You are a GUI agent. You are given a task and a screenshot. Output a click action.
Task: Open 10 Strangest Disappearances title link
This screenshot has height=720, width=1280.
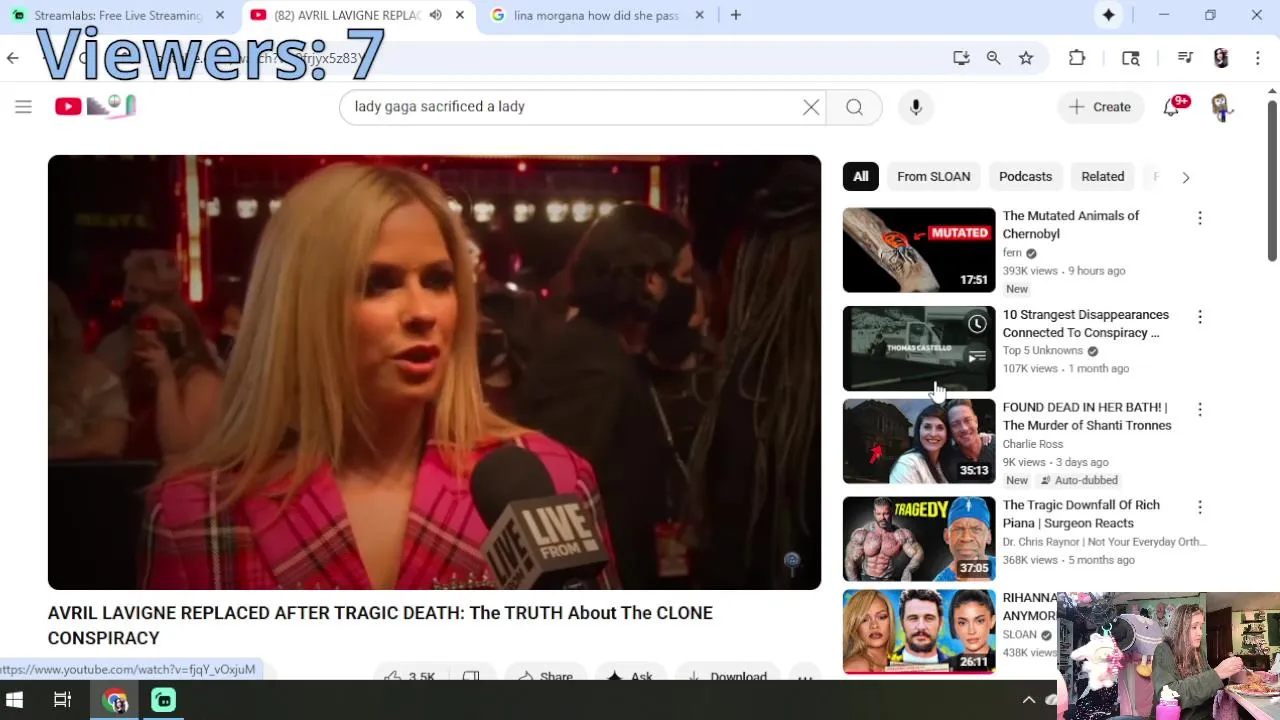click(1086, 324)
